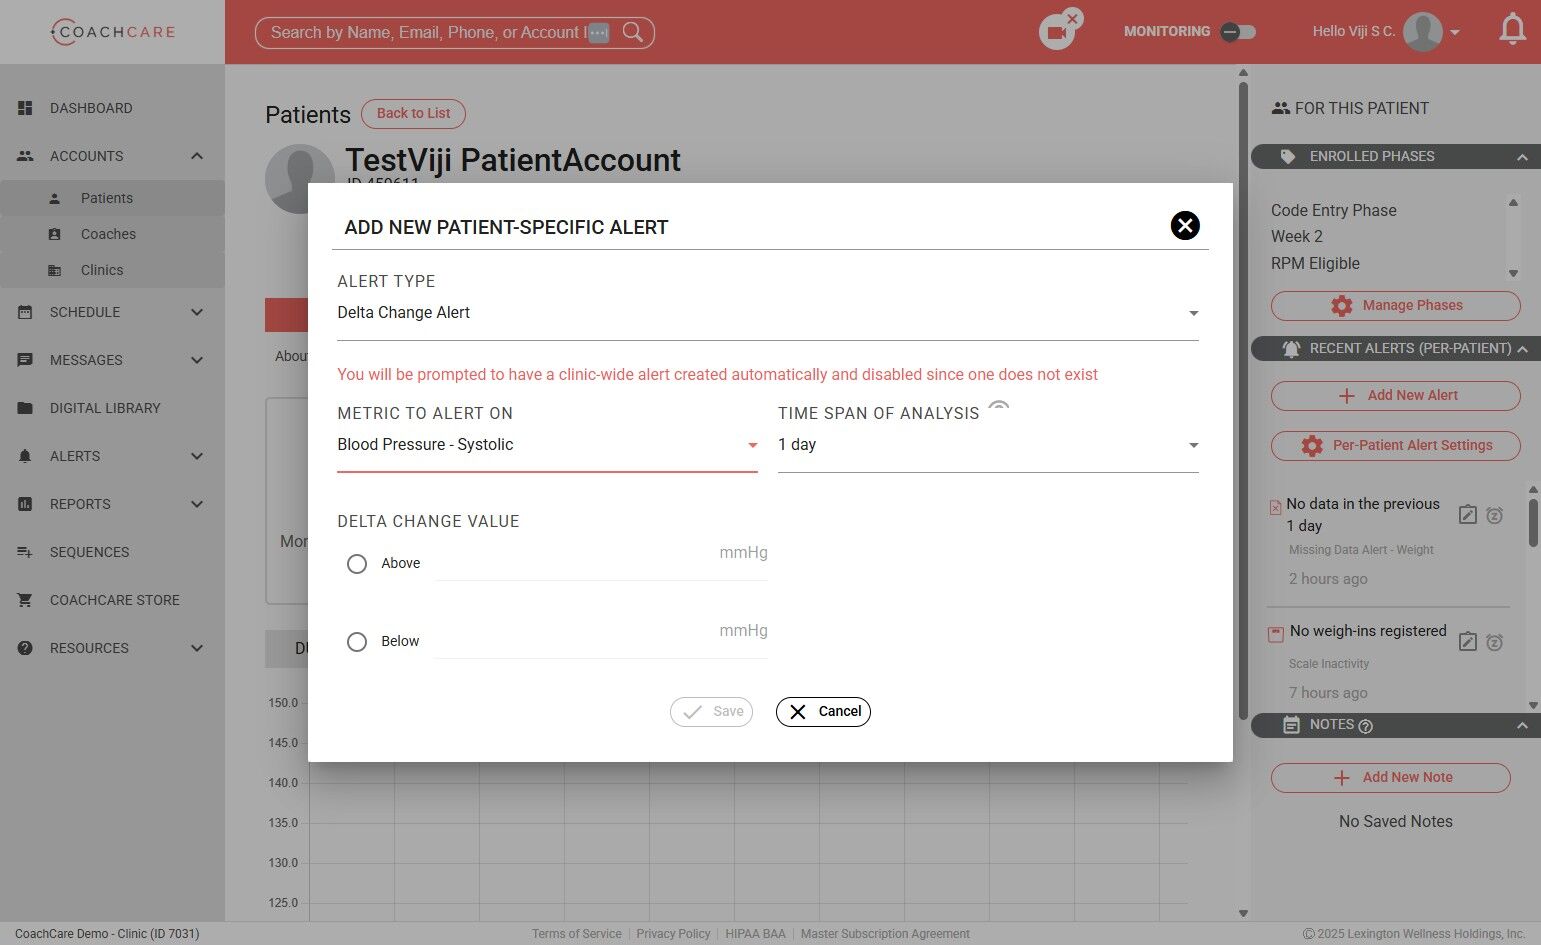This screenshot has width=1541, height=945.
Task: Click the search magnifier icon
Action: (x=633, y=32)
